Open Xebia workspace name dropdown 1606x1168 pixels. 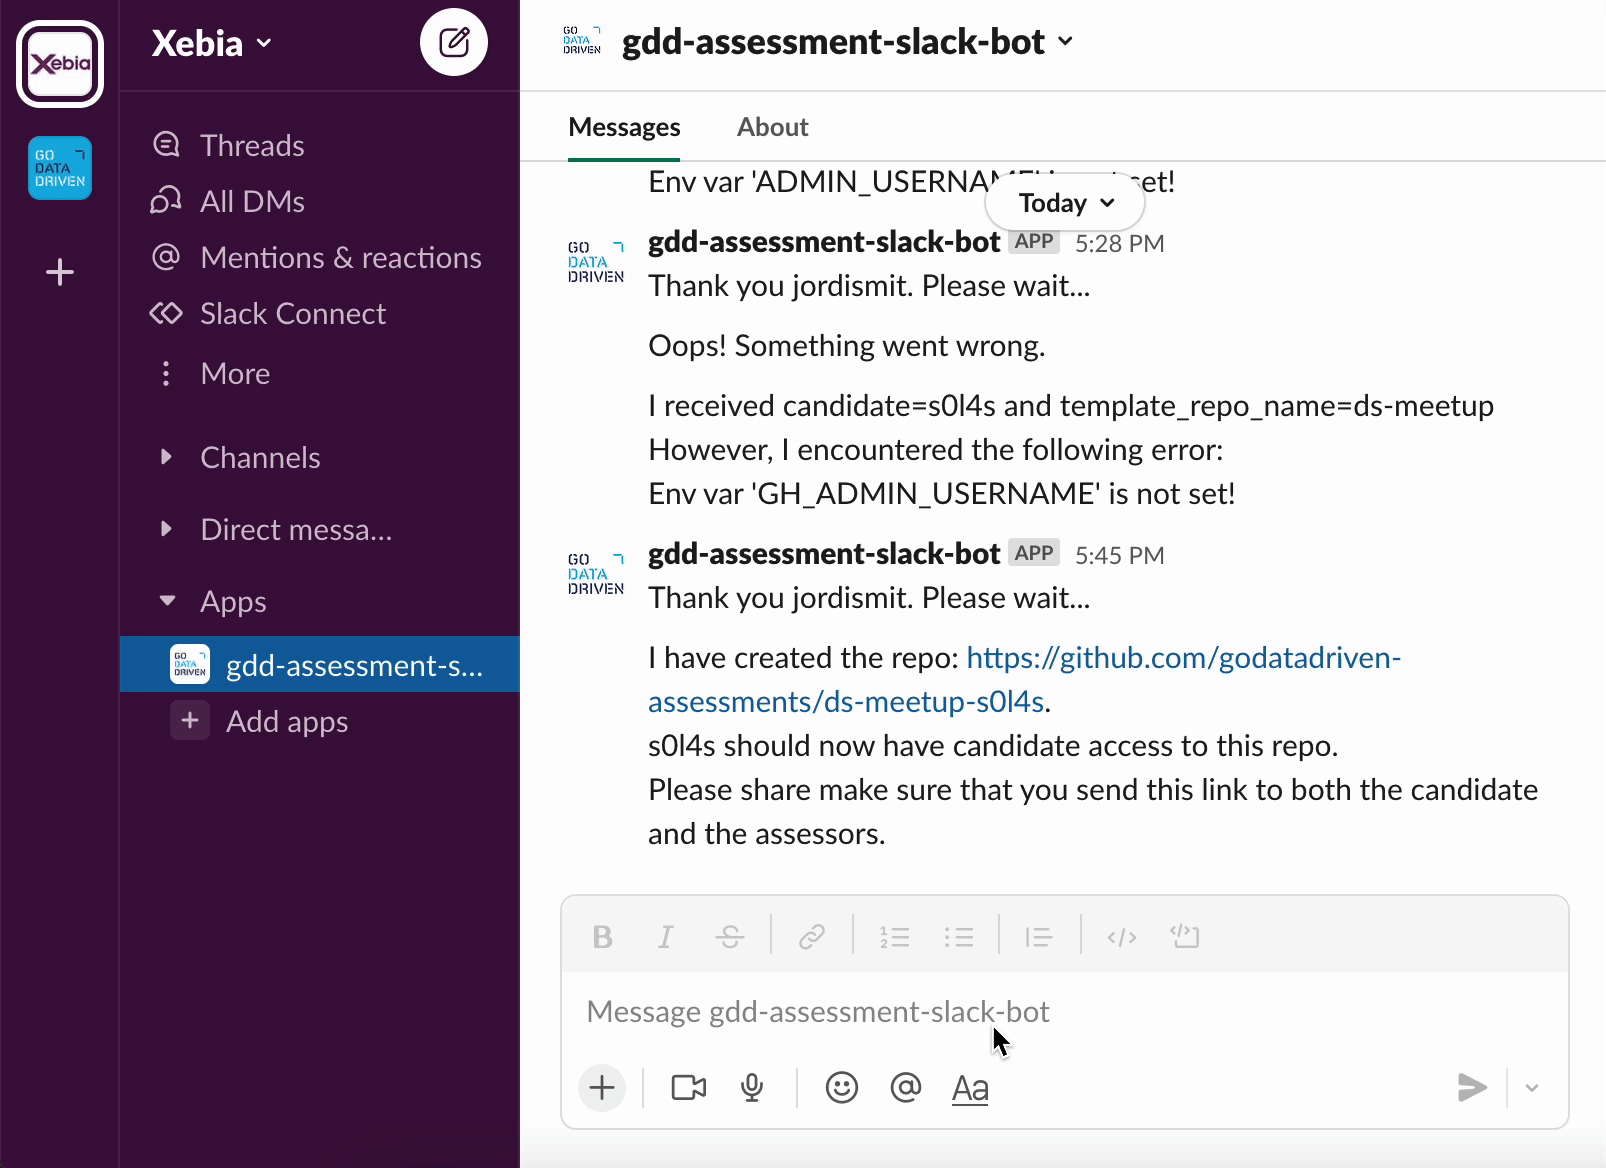point(212,43)
